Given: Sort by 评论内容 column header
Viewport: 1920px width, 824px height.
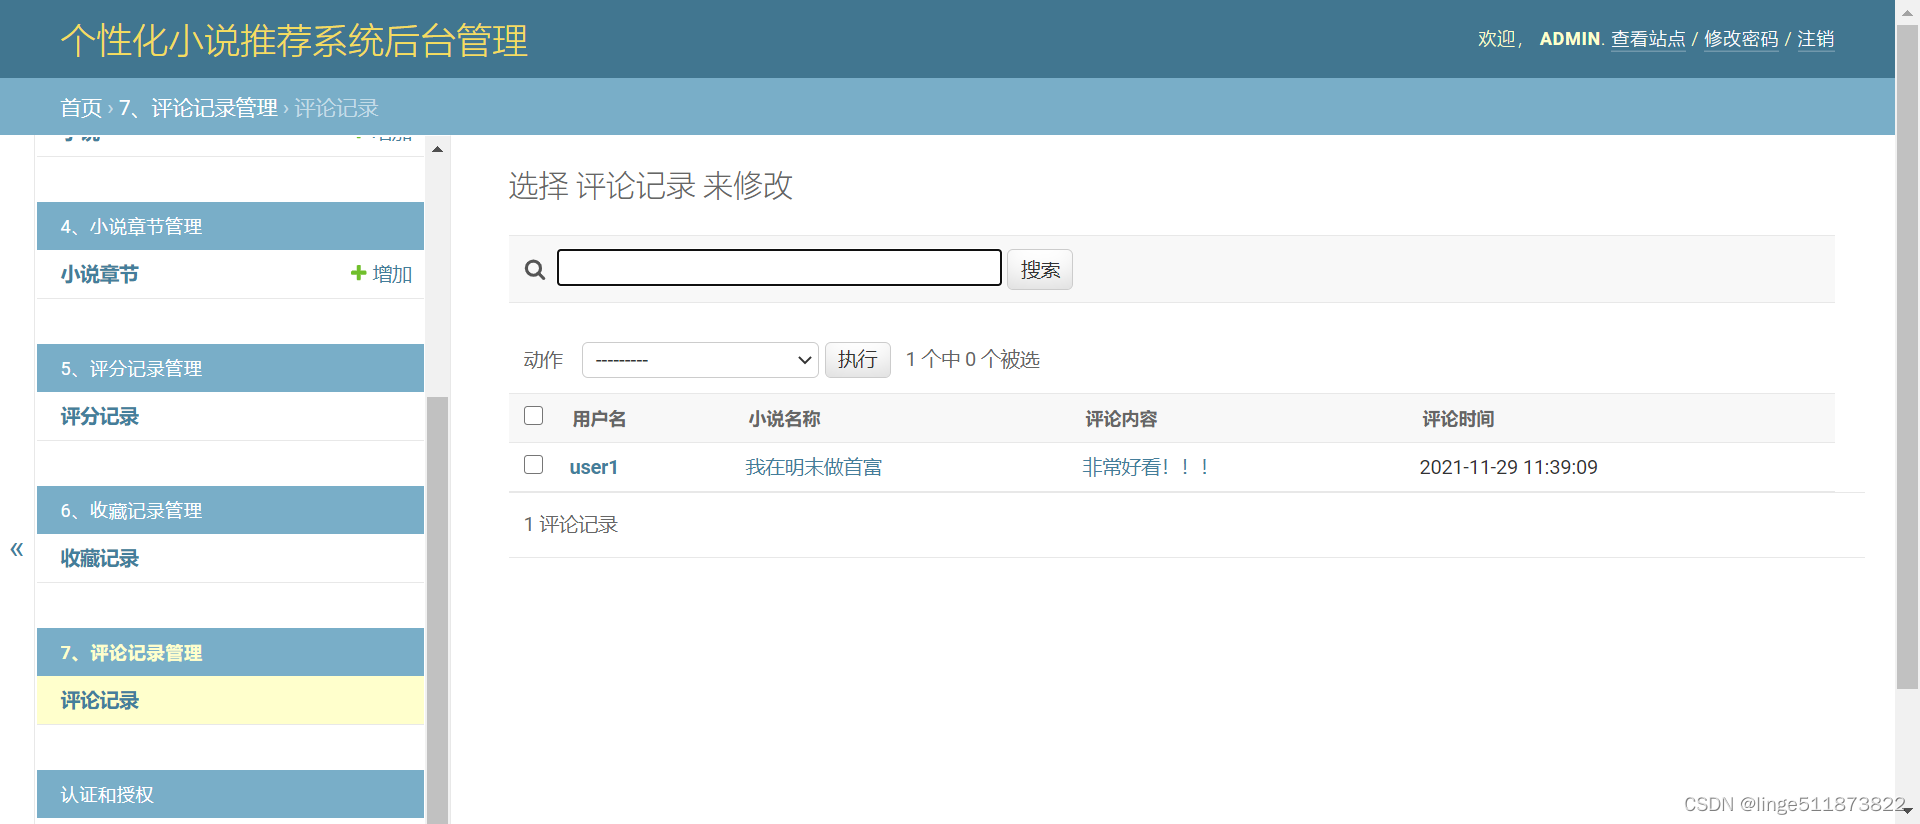Looking at the screenshot, I should click(1121, 419).
